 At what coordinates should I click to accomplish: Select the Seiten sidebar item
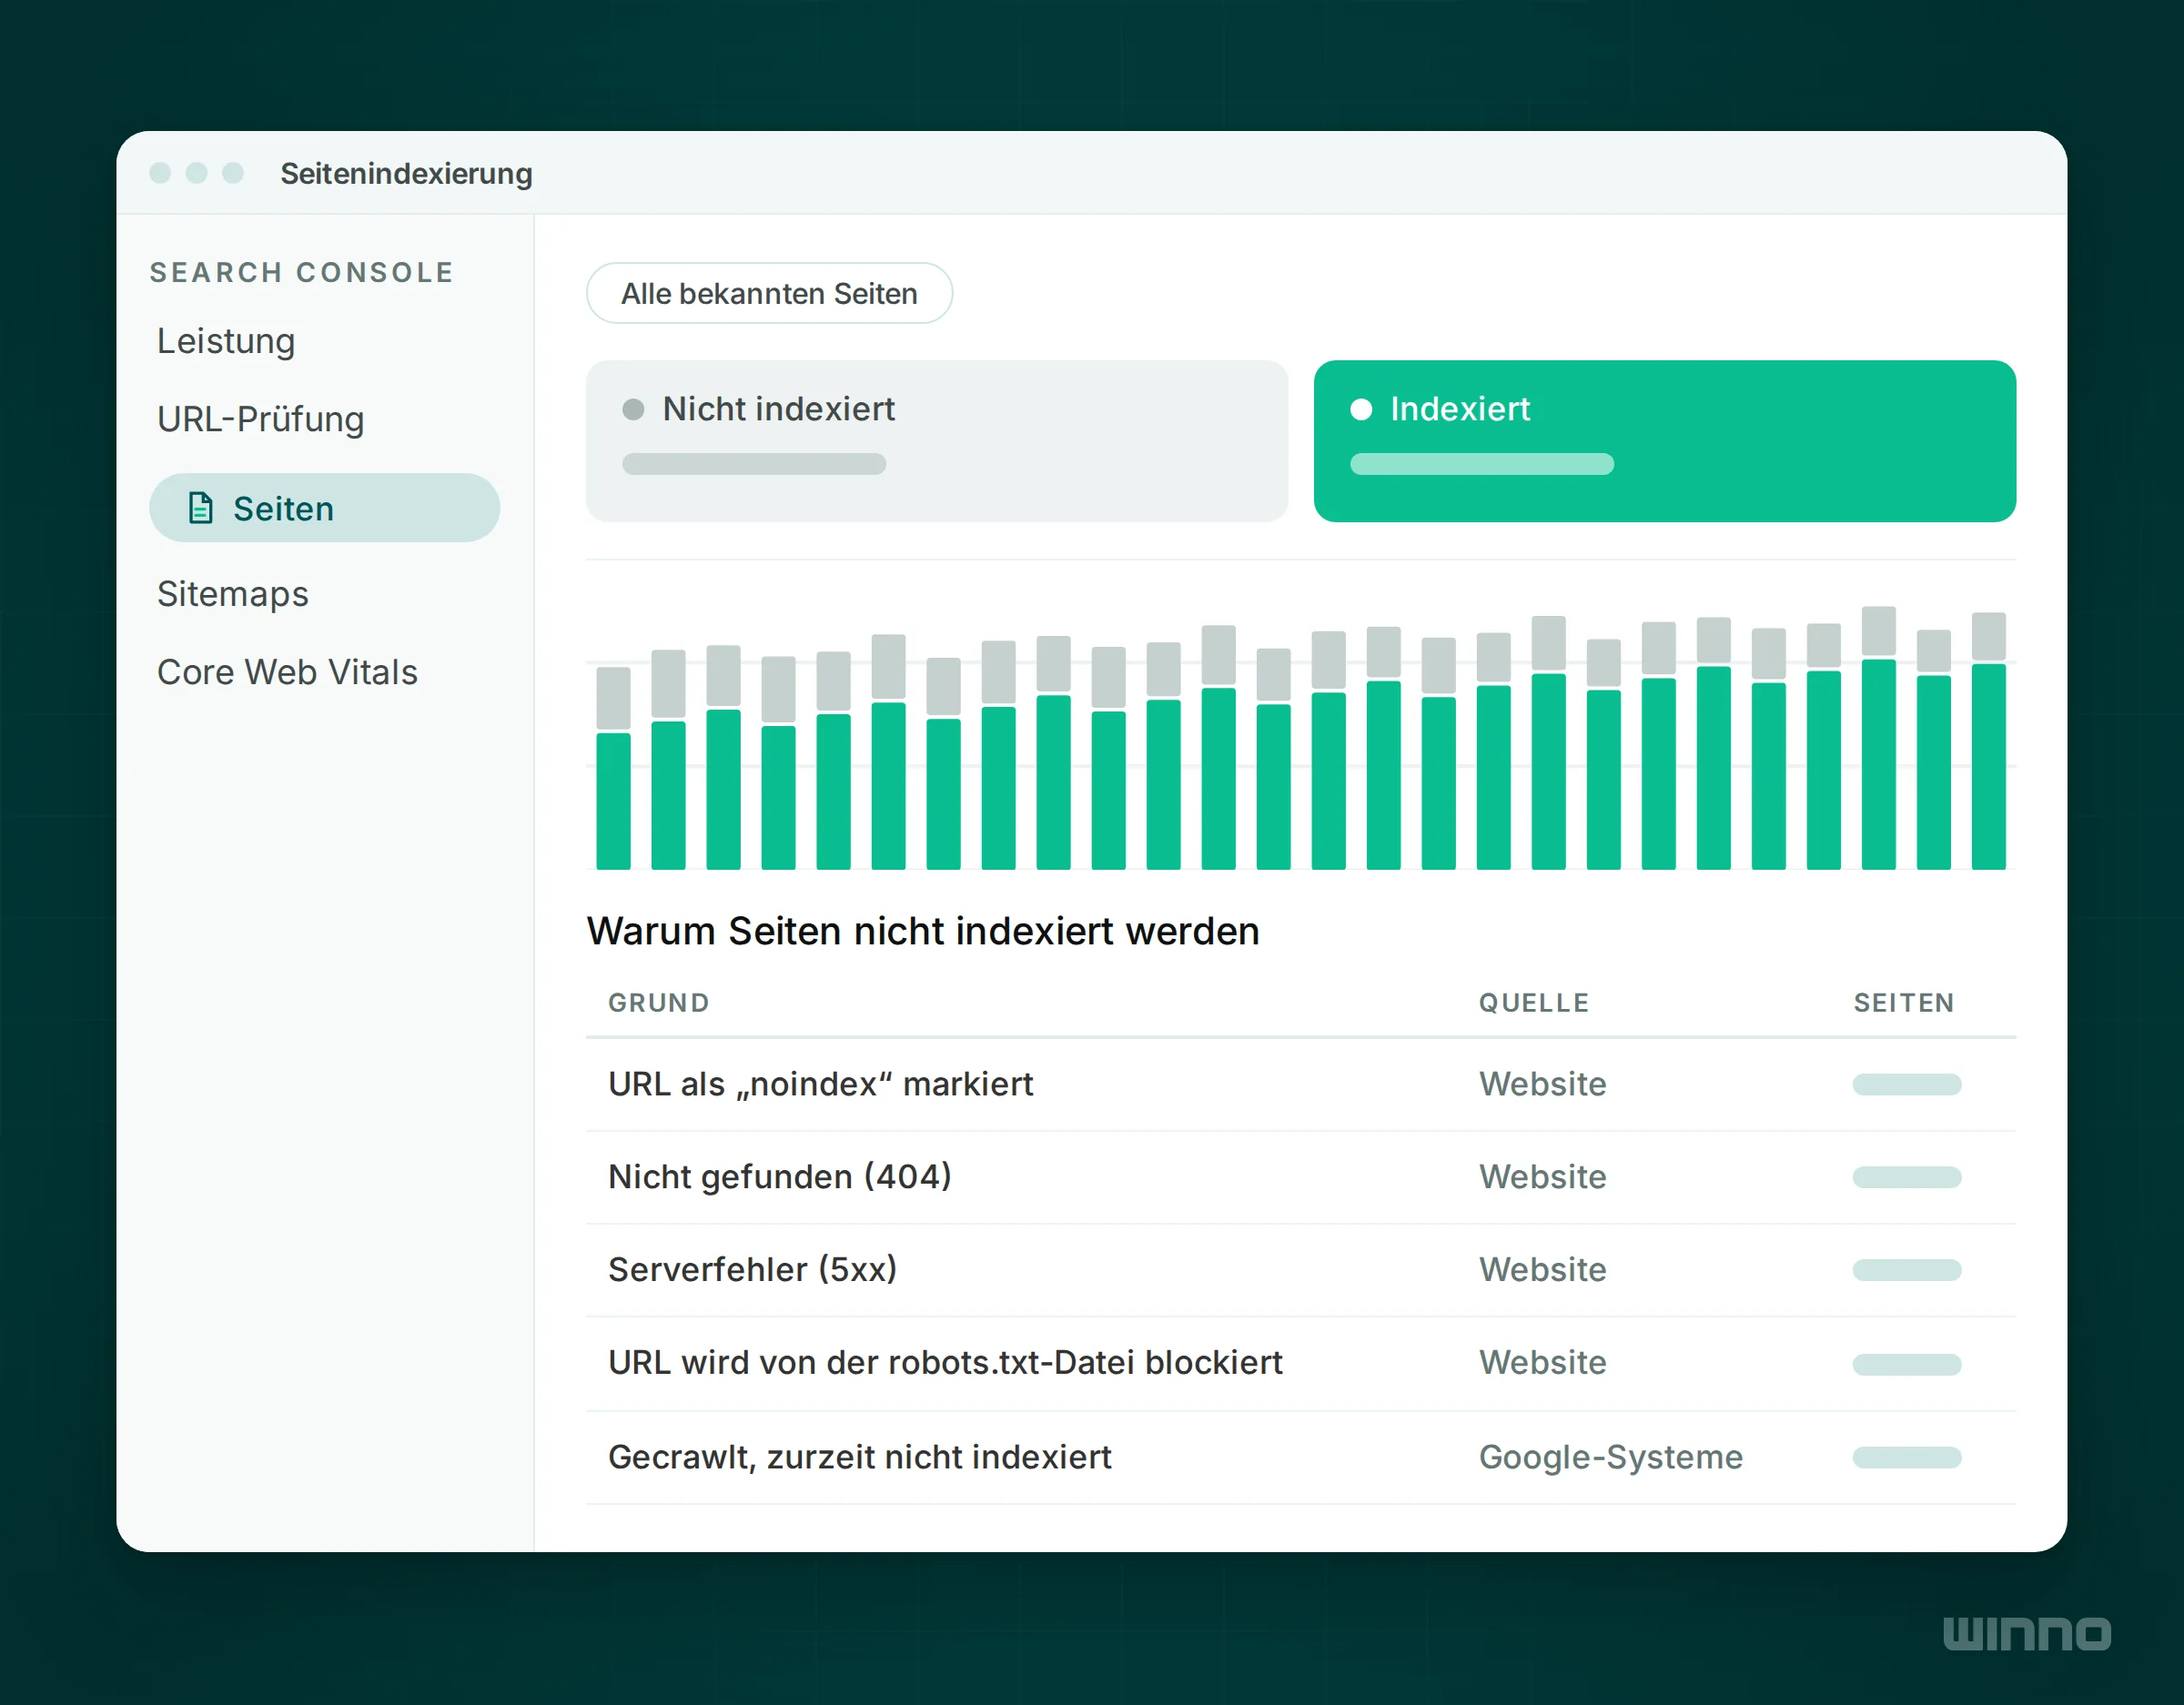324,508
